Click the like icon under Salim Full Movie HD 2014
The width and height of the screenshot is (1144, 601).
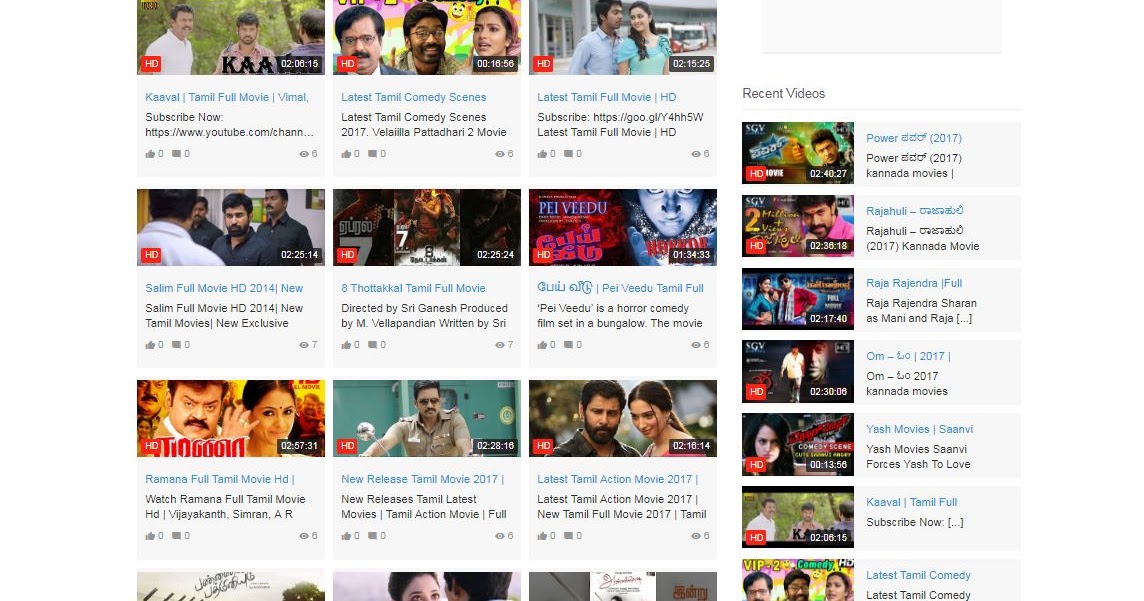tap(150, 345)
